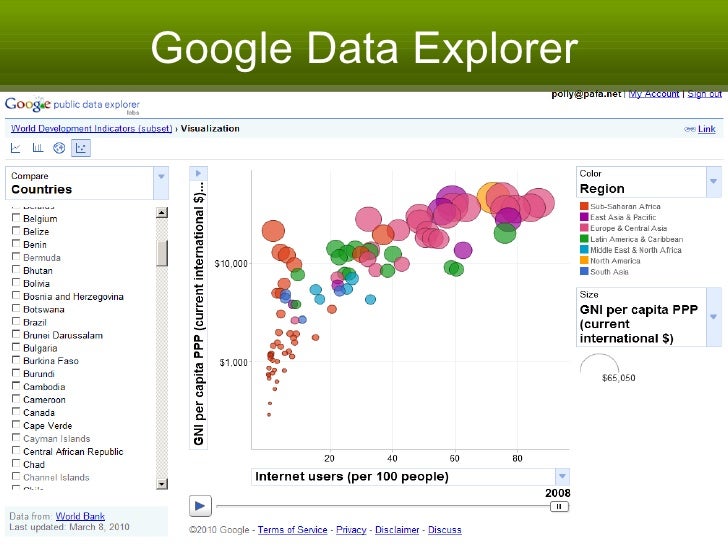The image size is (728, 546).
Task: Open the Color Region dropdown arrow
Action: point(714,182)
